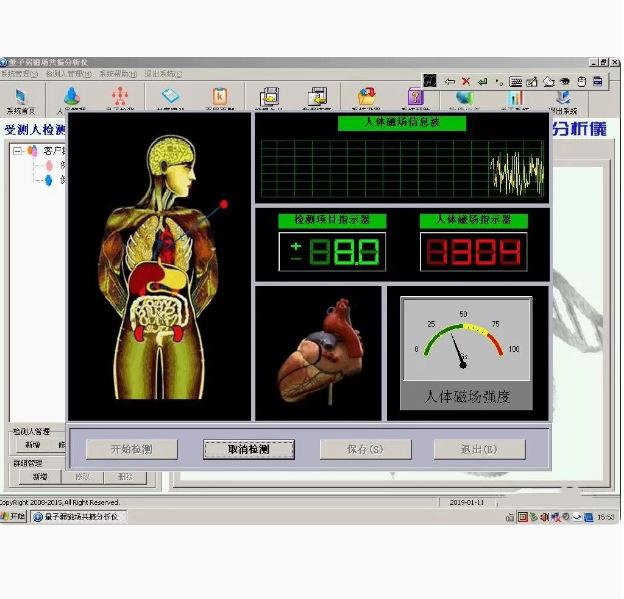Open the 检测人管理 menu
624x599 pixels.
pyautogui.click(x=68, y=74)
